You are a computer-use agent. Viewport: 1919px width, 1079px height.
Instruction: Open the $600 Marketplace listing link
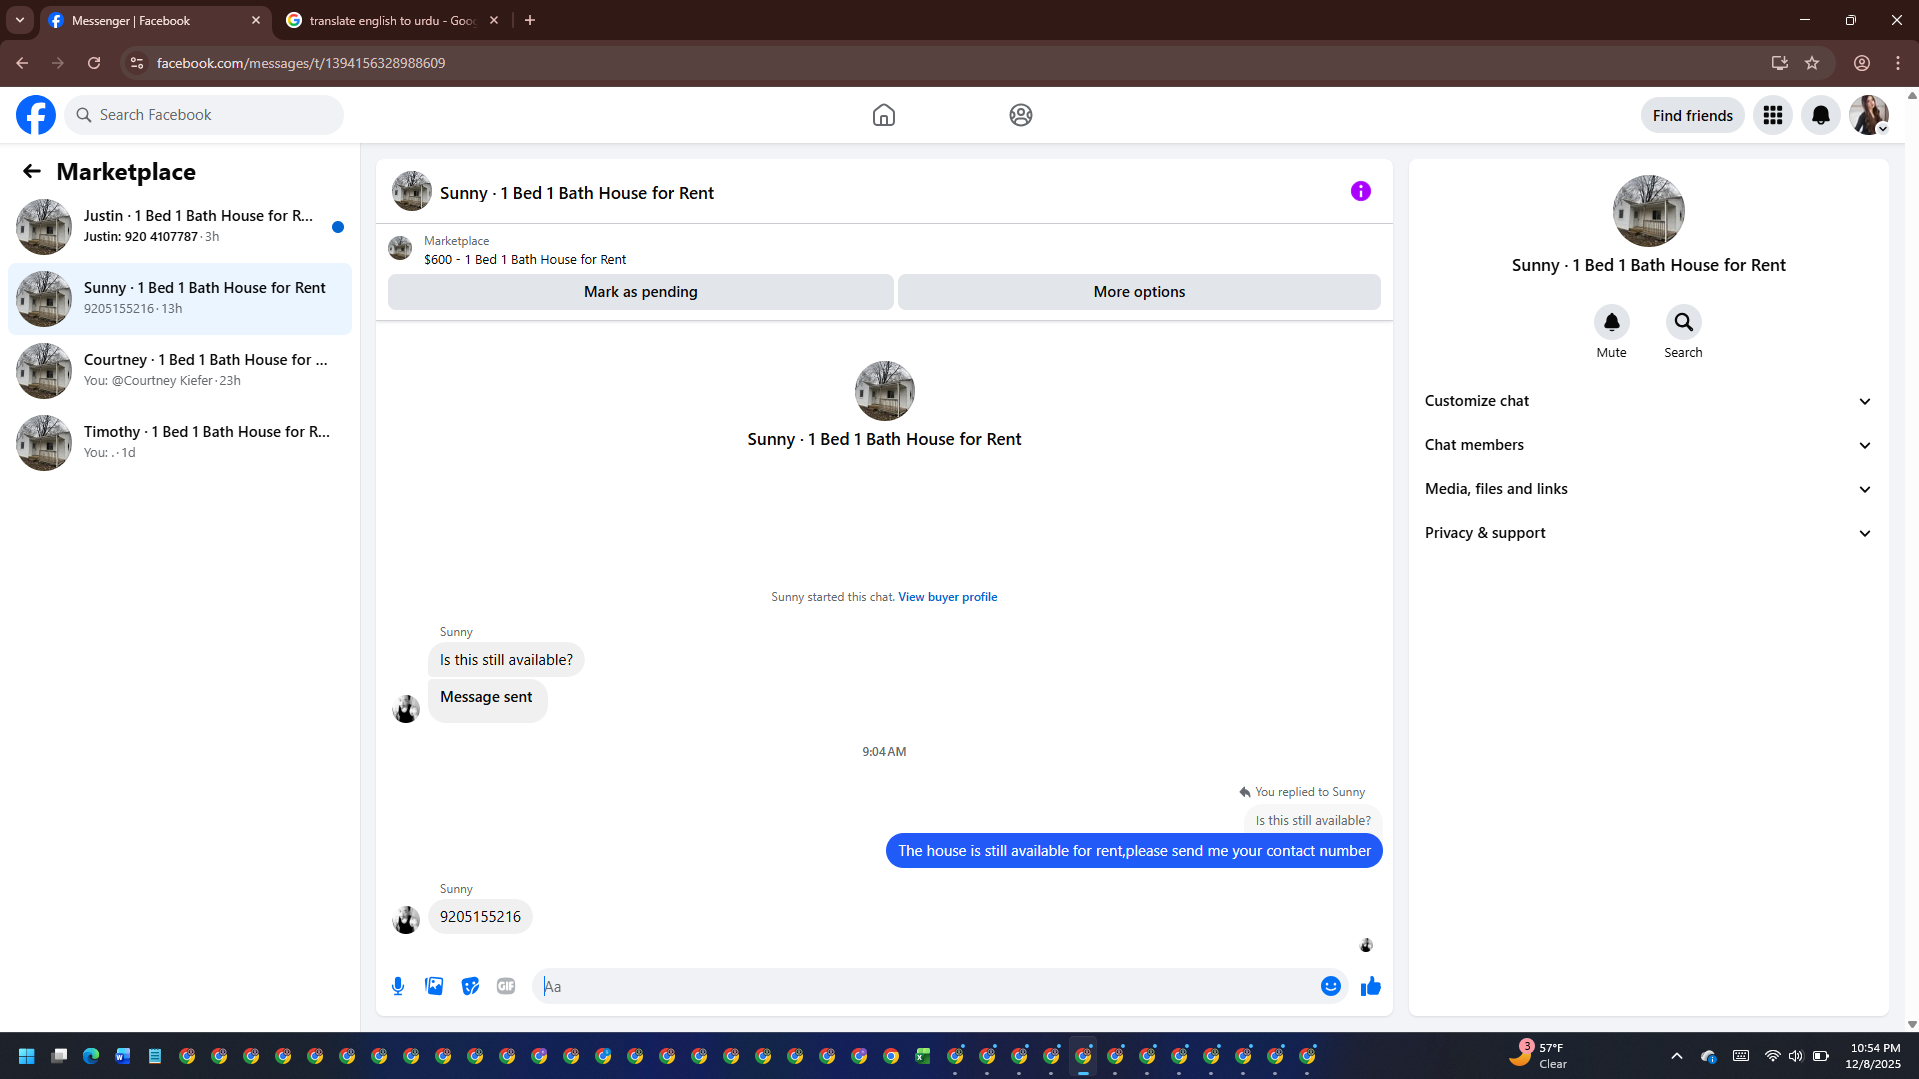tap(525, 259)
